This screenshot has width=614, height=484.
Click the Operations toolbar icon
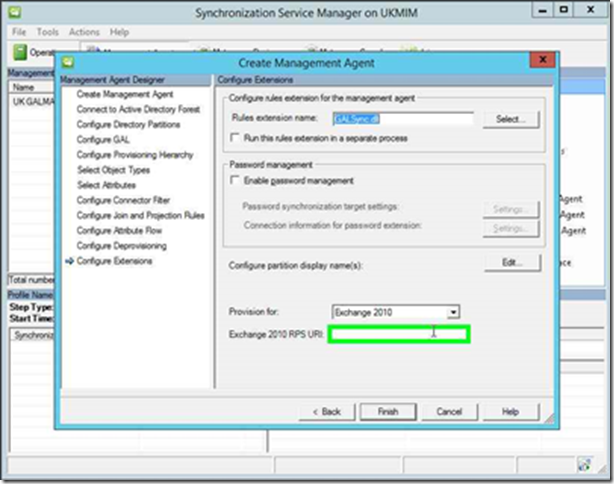pos(20,52)
